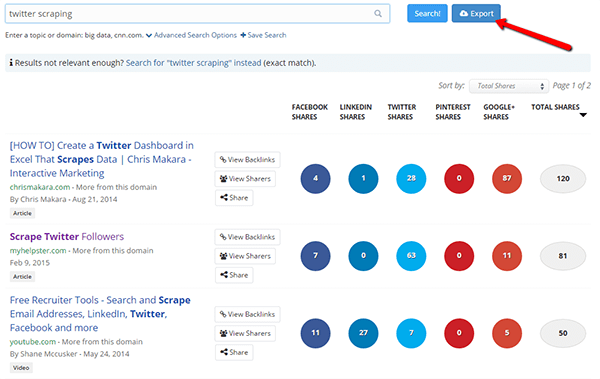Image resolution: width=600 pixels, height=379 pixels.
Task: Share the Free Recruiter Tools video
Action: point(234,352)
